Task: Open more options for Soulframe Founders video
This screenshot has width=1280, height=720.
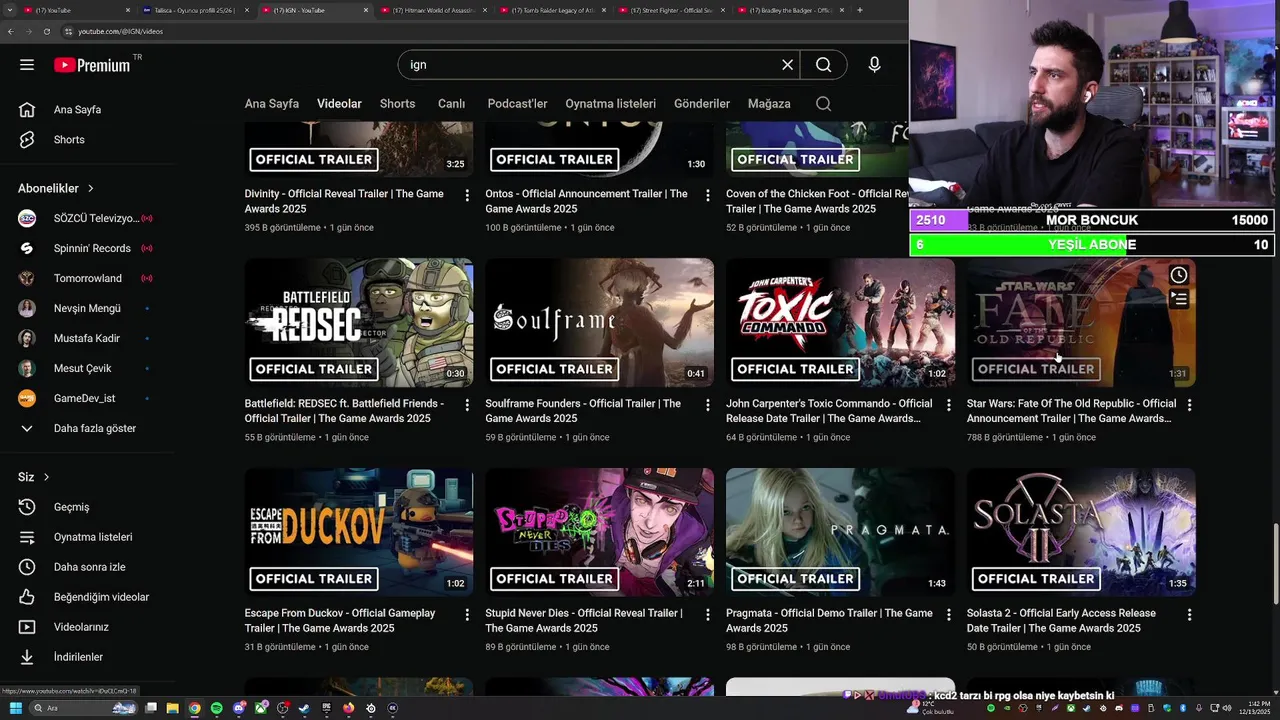Action: point(708,405)
